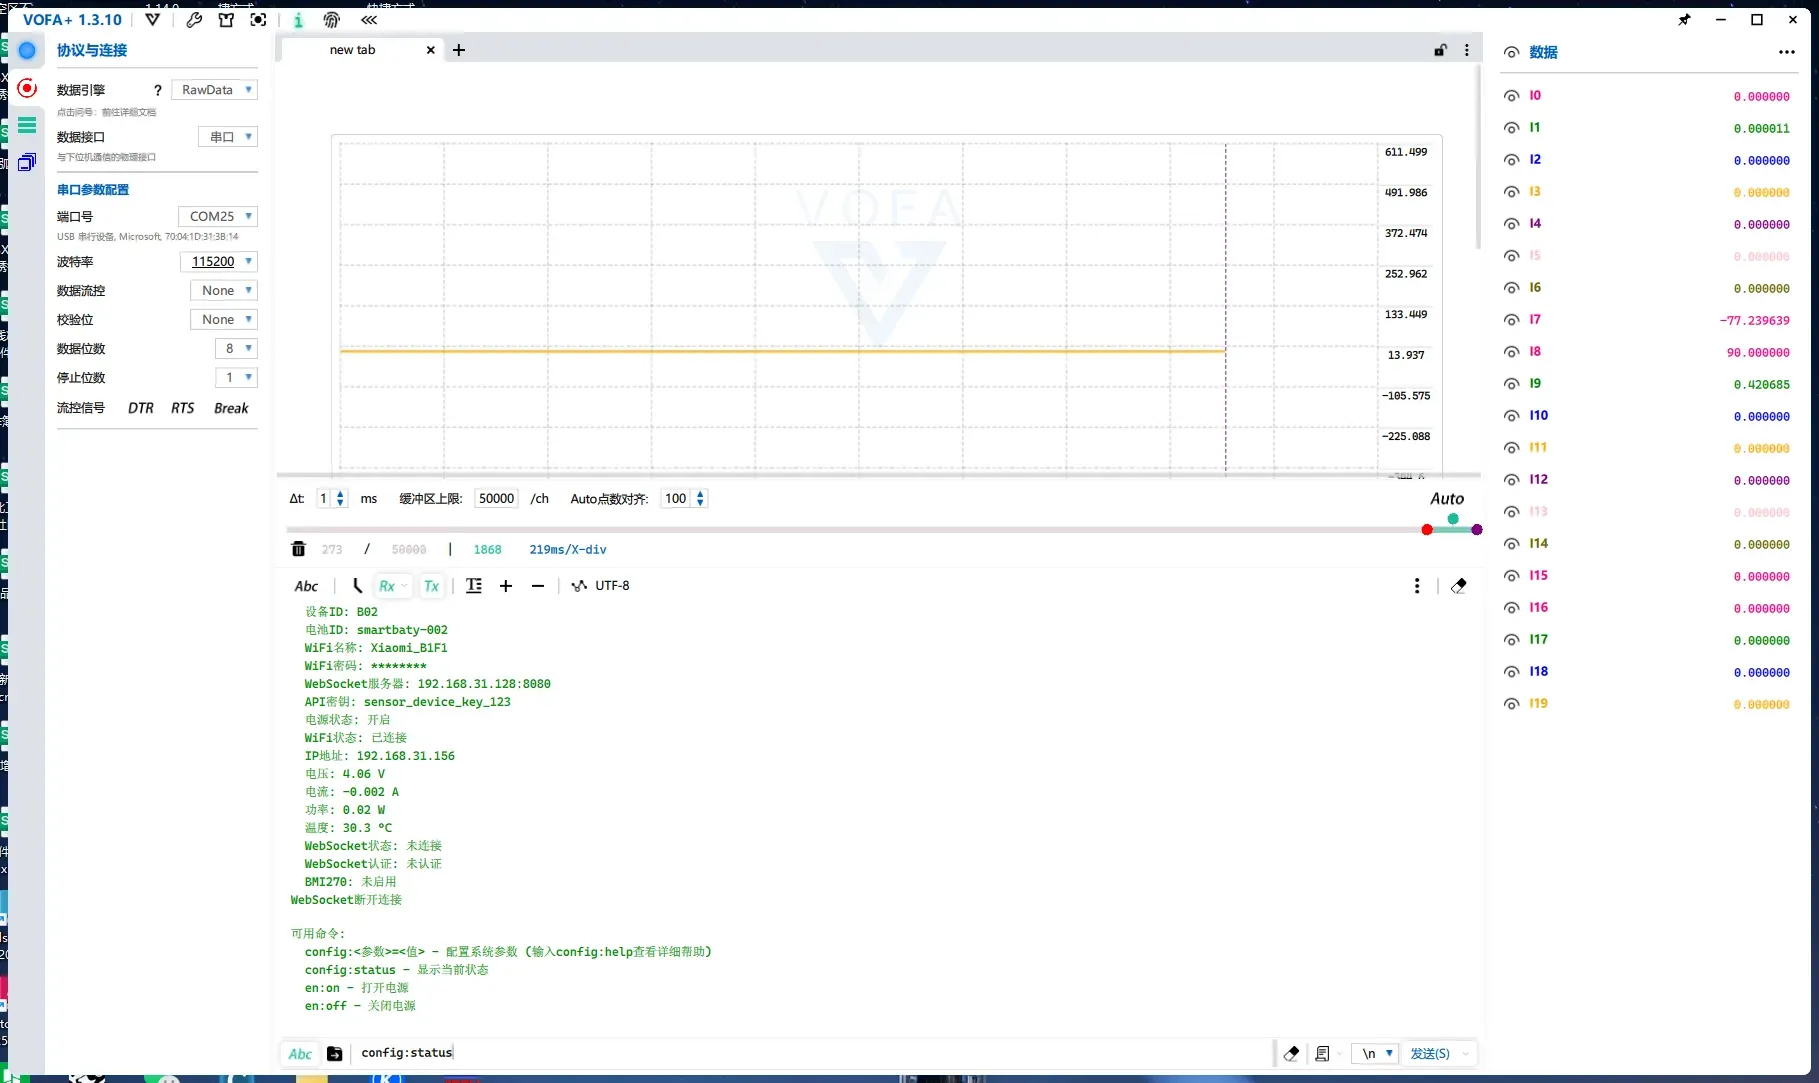Image resolution: width=1819 pixels, height=1083 pixels.
Task: Click the text format icon in terminal toolbar
Action: (x=474, y=586)
